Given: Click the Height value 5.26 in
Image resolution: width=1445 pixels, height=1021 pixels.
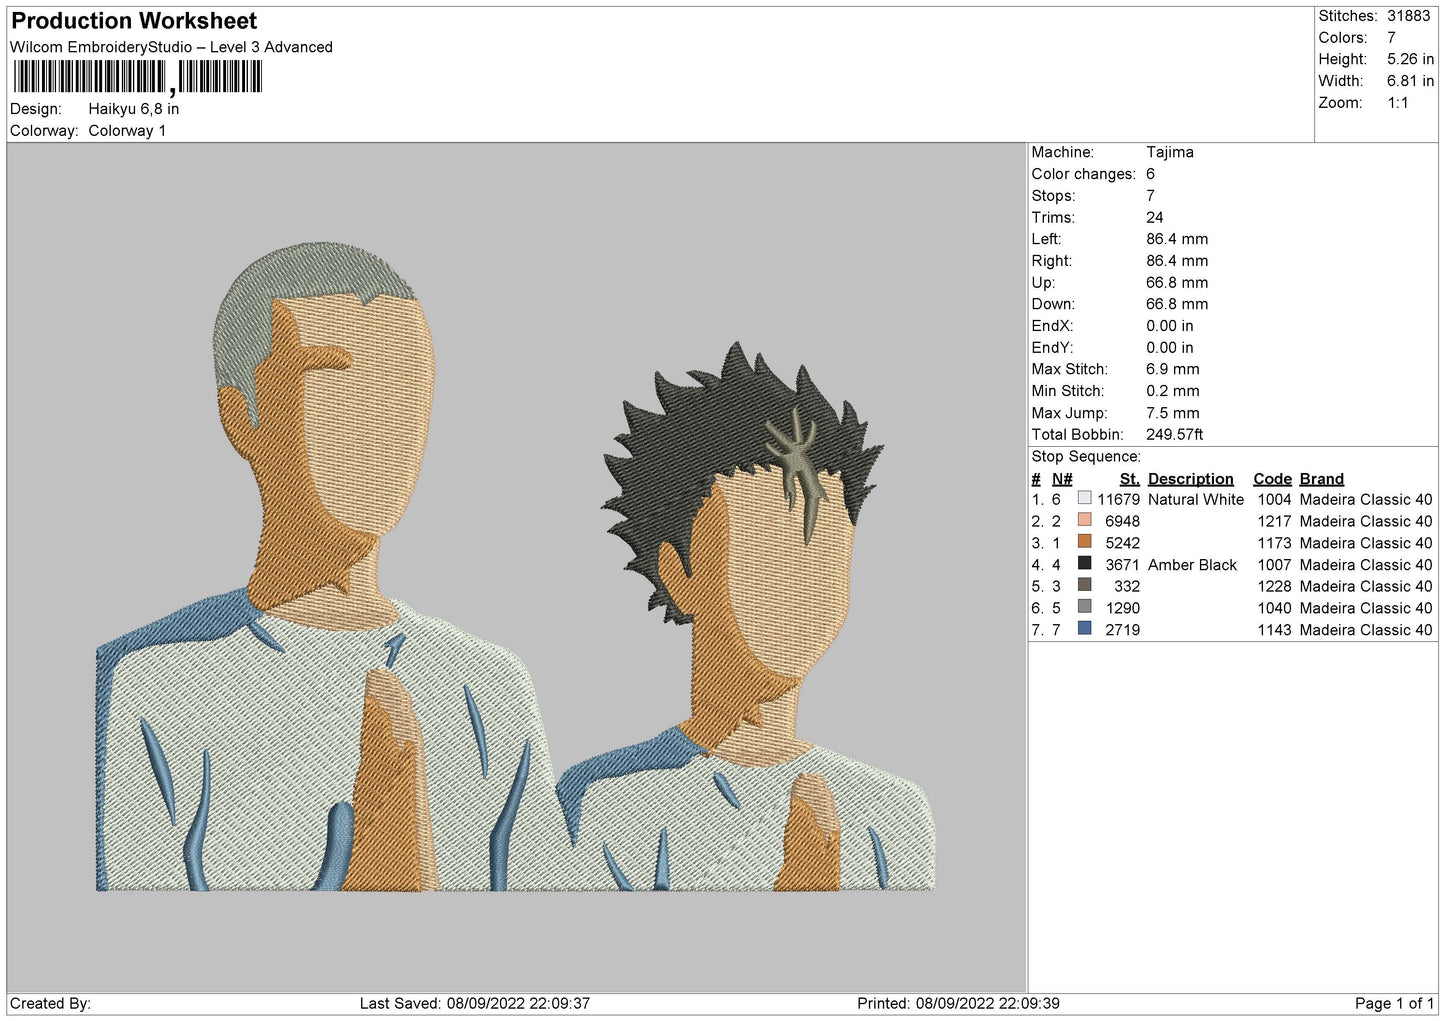Looking at the screenshot, I should click(x=1410, y=59).
